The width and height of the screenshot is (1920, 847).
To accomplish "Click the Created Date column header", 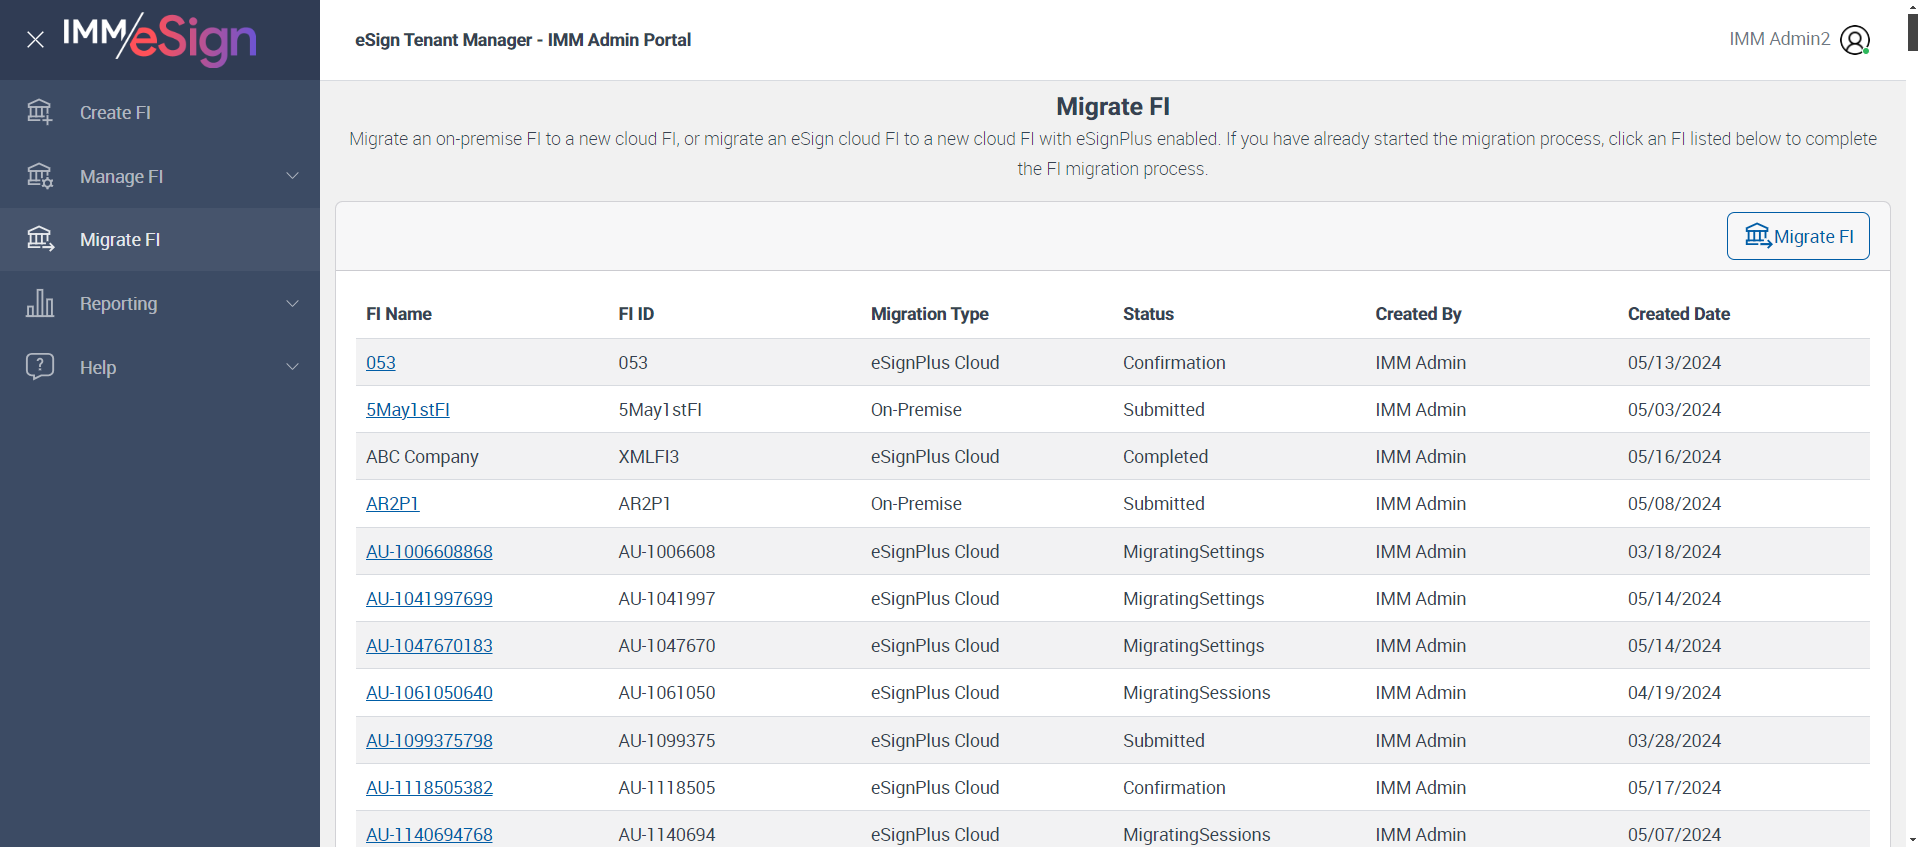I will click(1679, 314).
